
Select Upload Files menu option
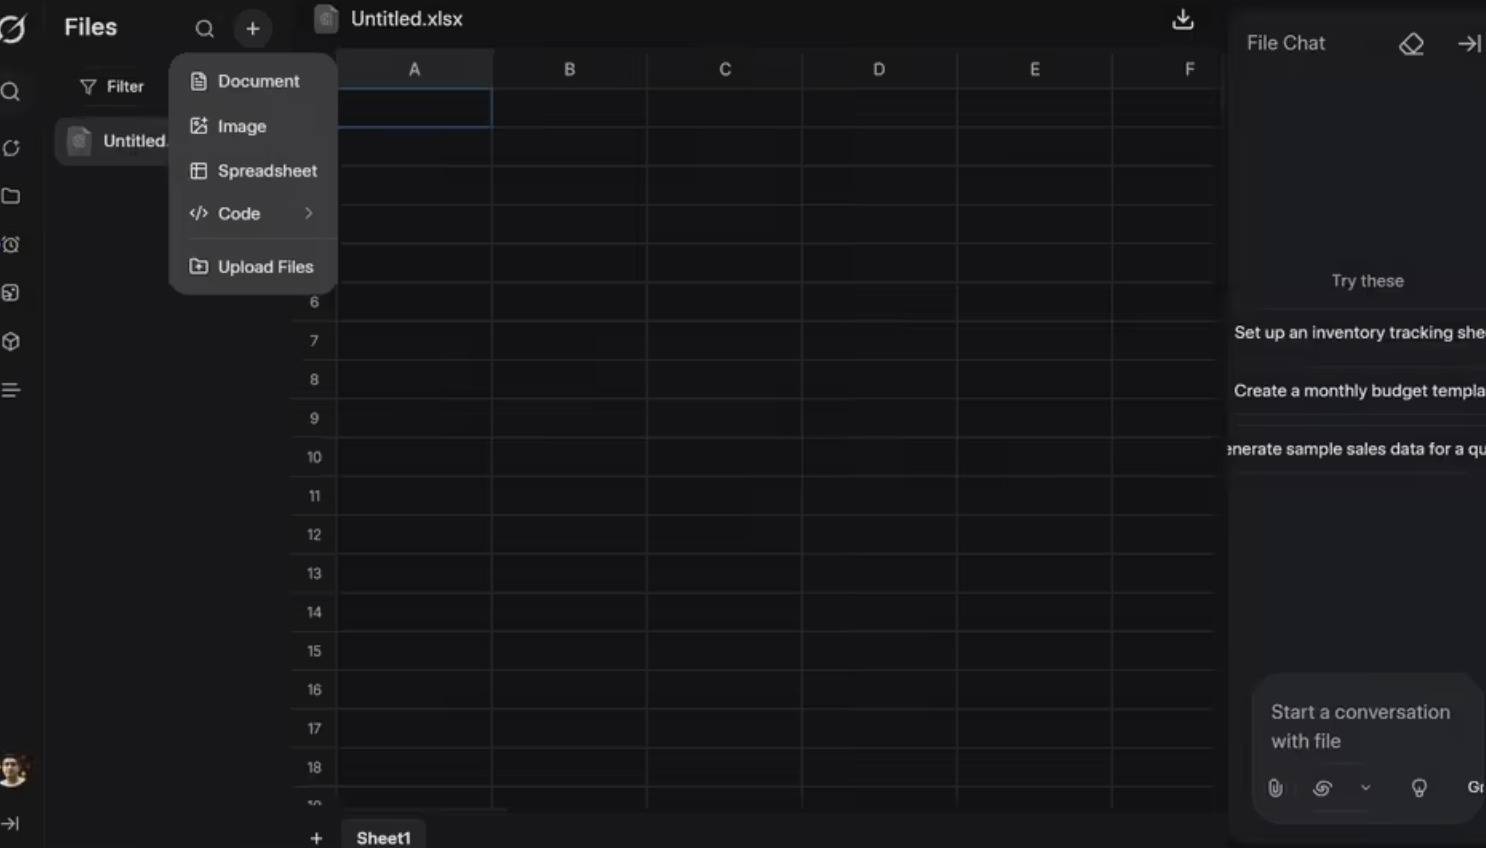click(264, 267)
